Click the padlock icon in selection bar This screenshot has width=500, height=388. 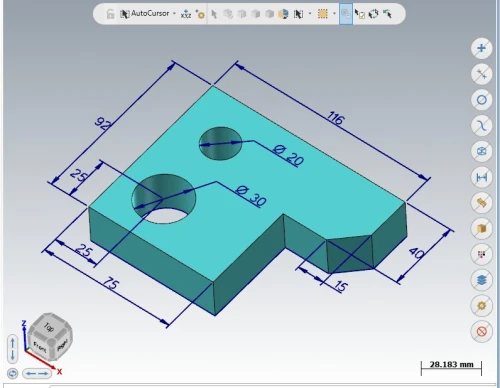click(110, 14)
